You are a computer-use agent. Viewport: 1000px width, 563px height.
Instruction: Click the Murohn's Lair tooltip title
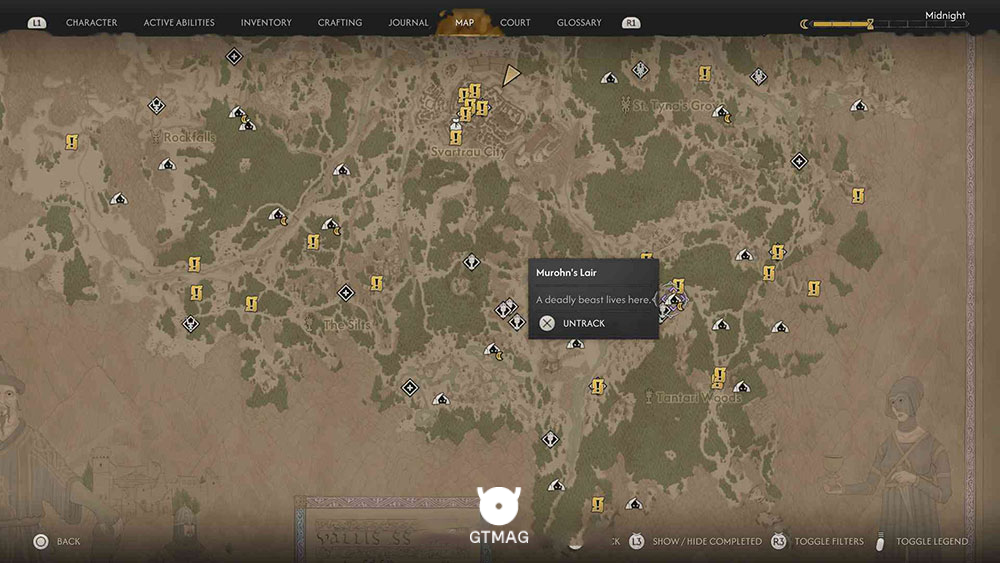click(x=566, y=272)
